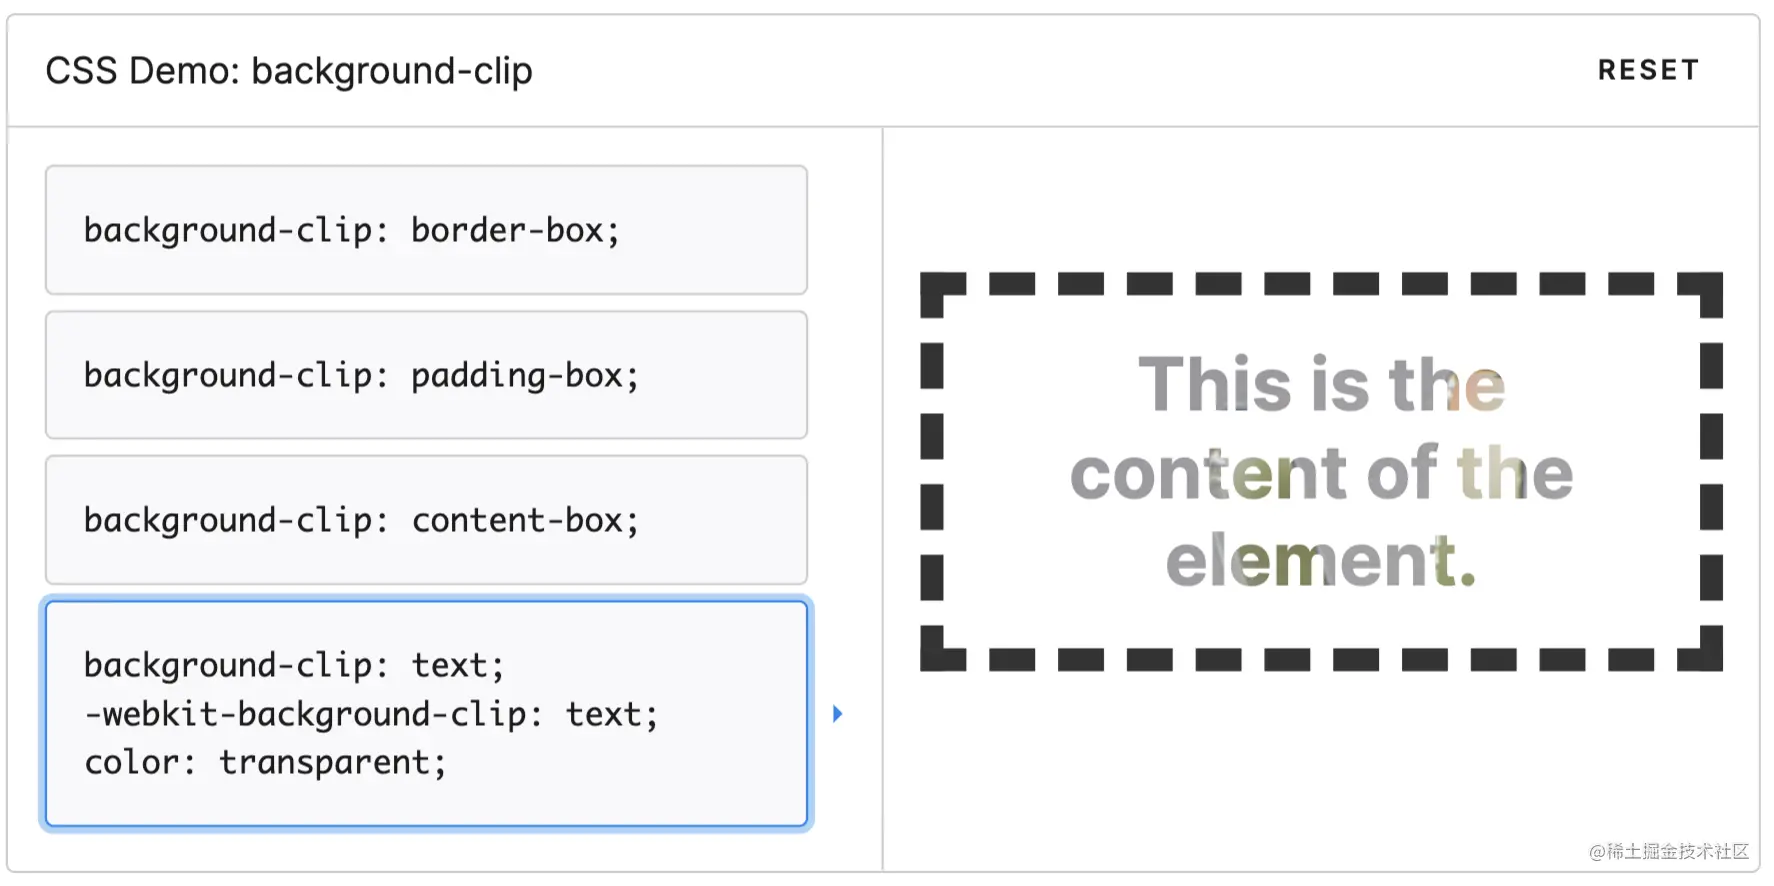Click the RESET button
The width and height of the screenshot is (1774, 886).
(x=1648, y=70)
